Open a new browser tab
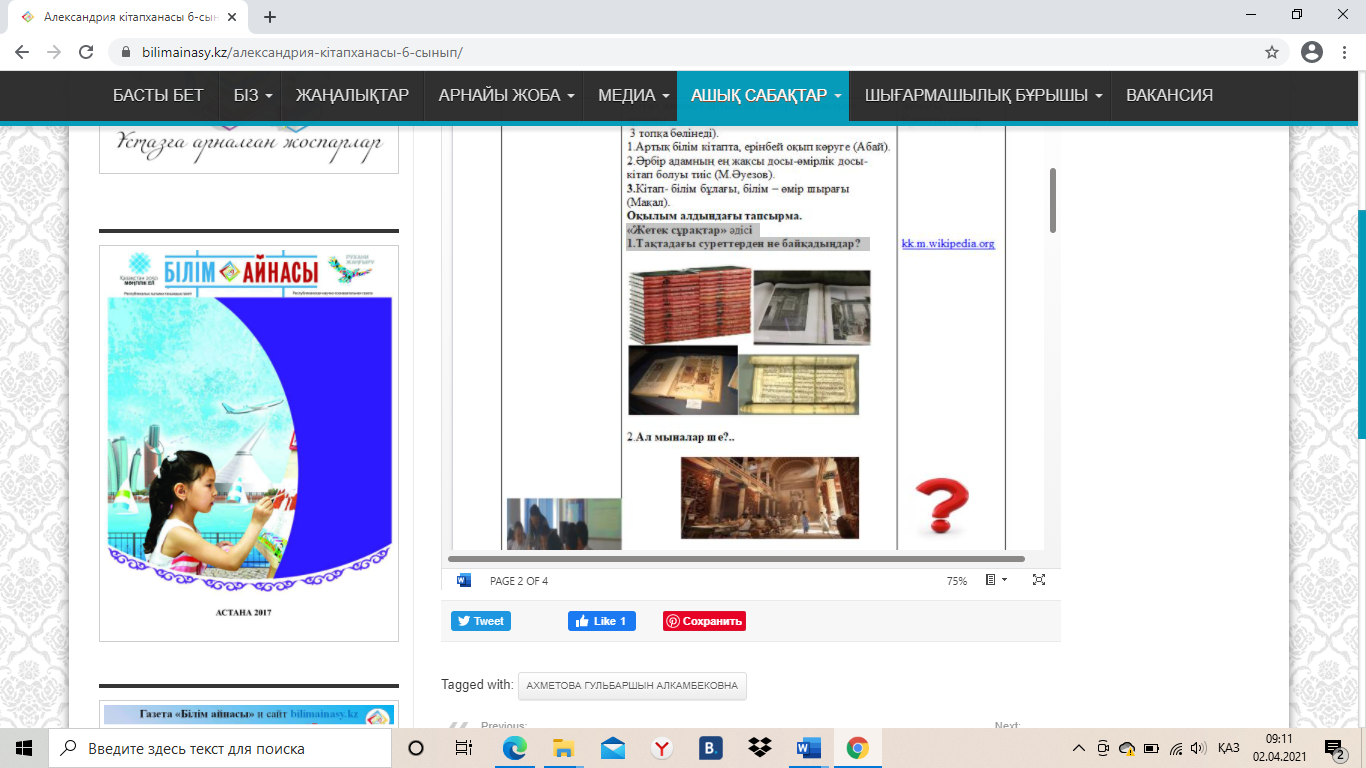 270,17
